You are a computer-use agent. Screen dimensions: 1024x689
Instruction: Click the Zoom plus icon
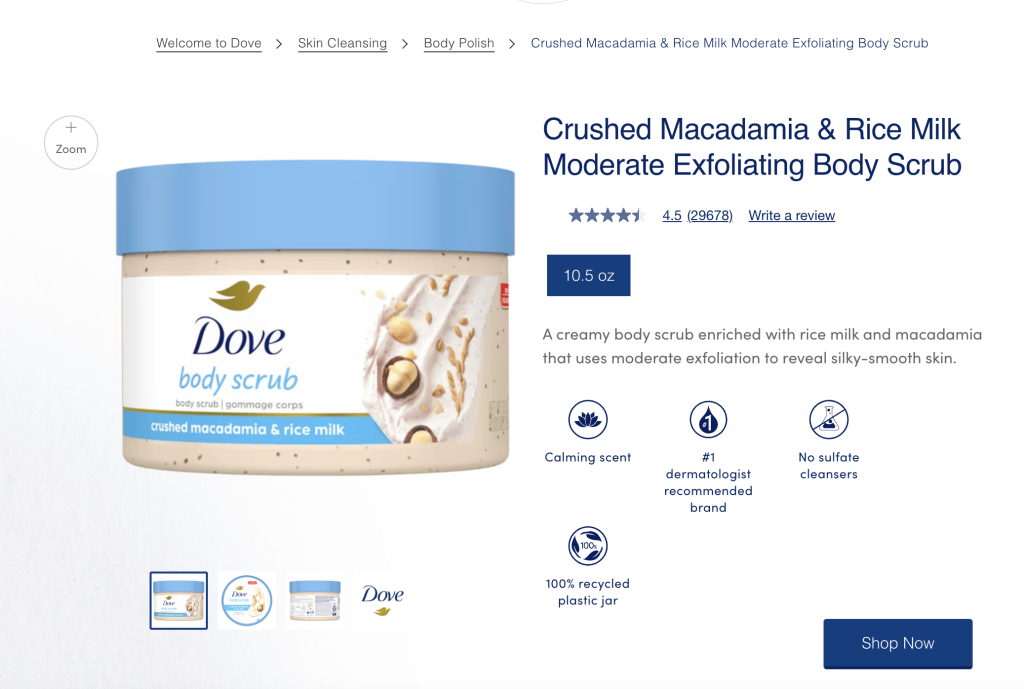[x=71, y=127]
